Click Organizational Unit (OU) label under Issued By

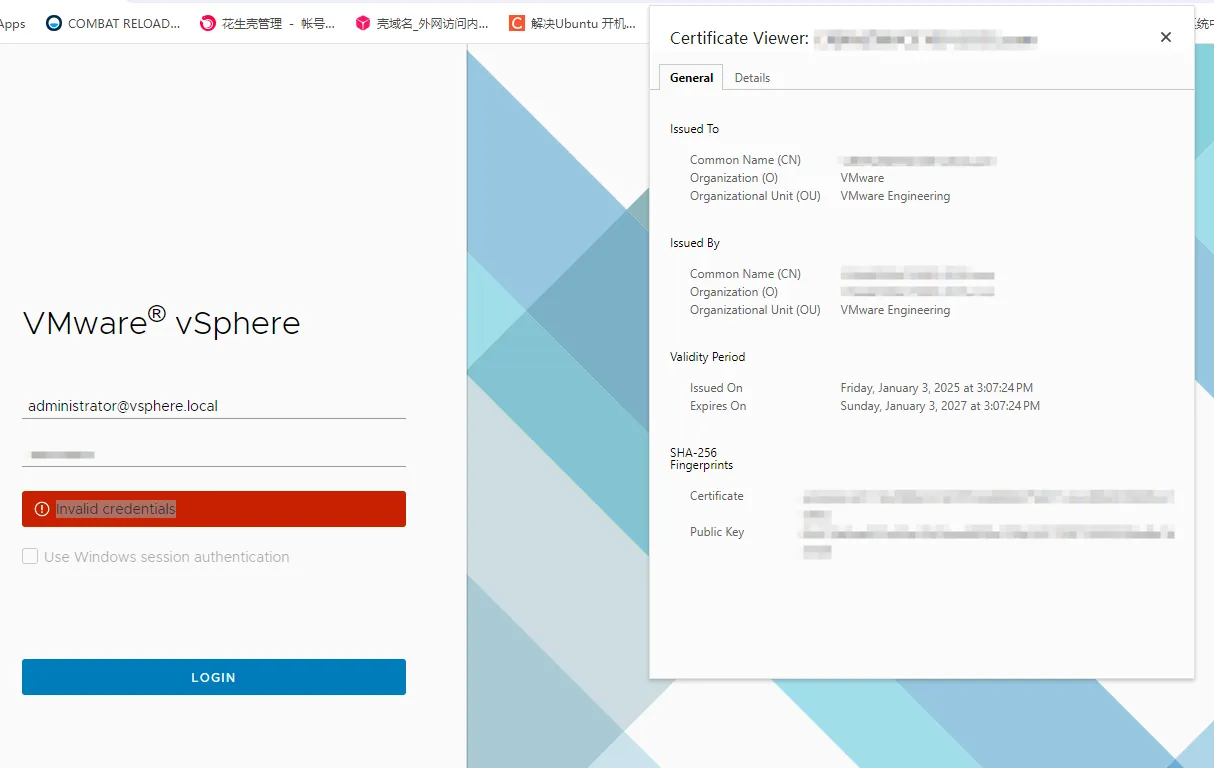[755, 310]
